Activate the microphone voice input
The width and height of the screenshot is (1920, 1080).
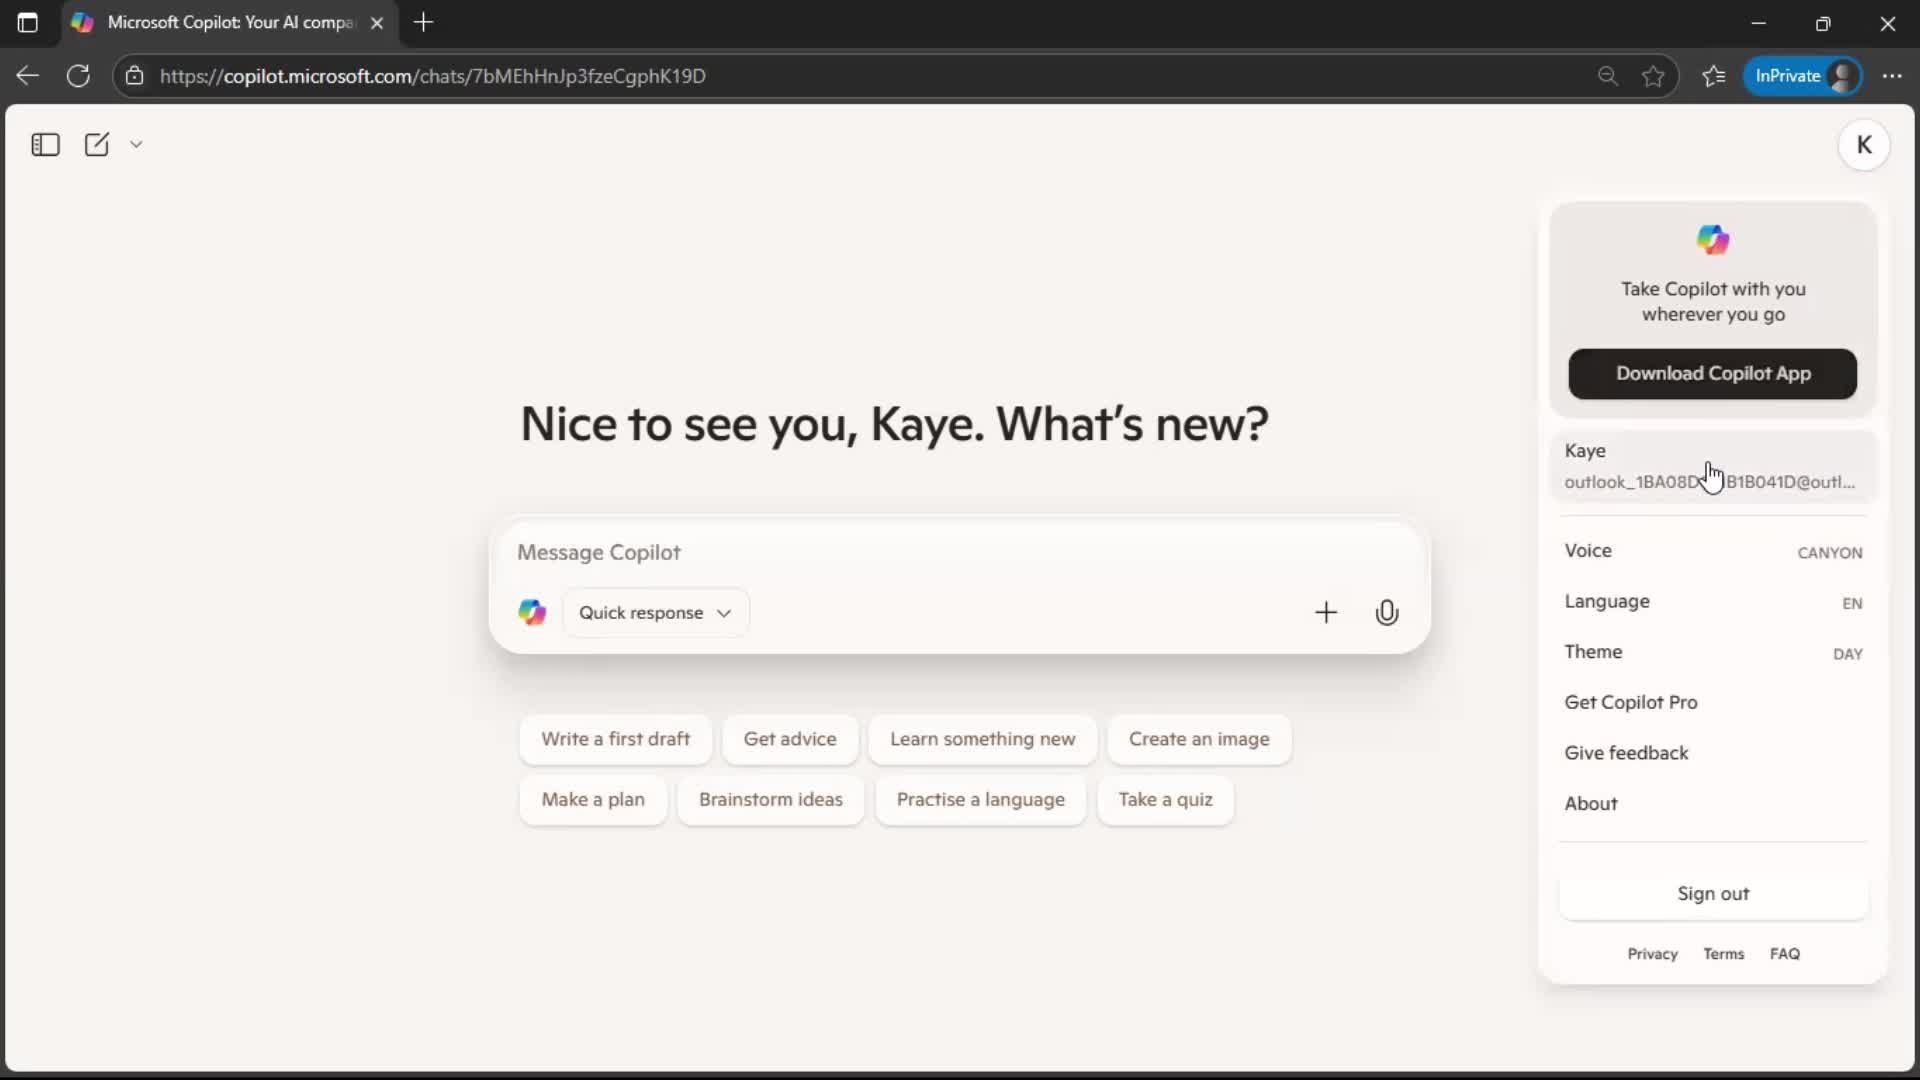(1386, 612)
